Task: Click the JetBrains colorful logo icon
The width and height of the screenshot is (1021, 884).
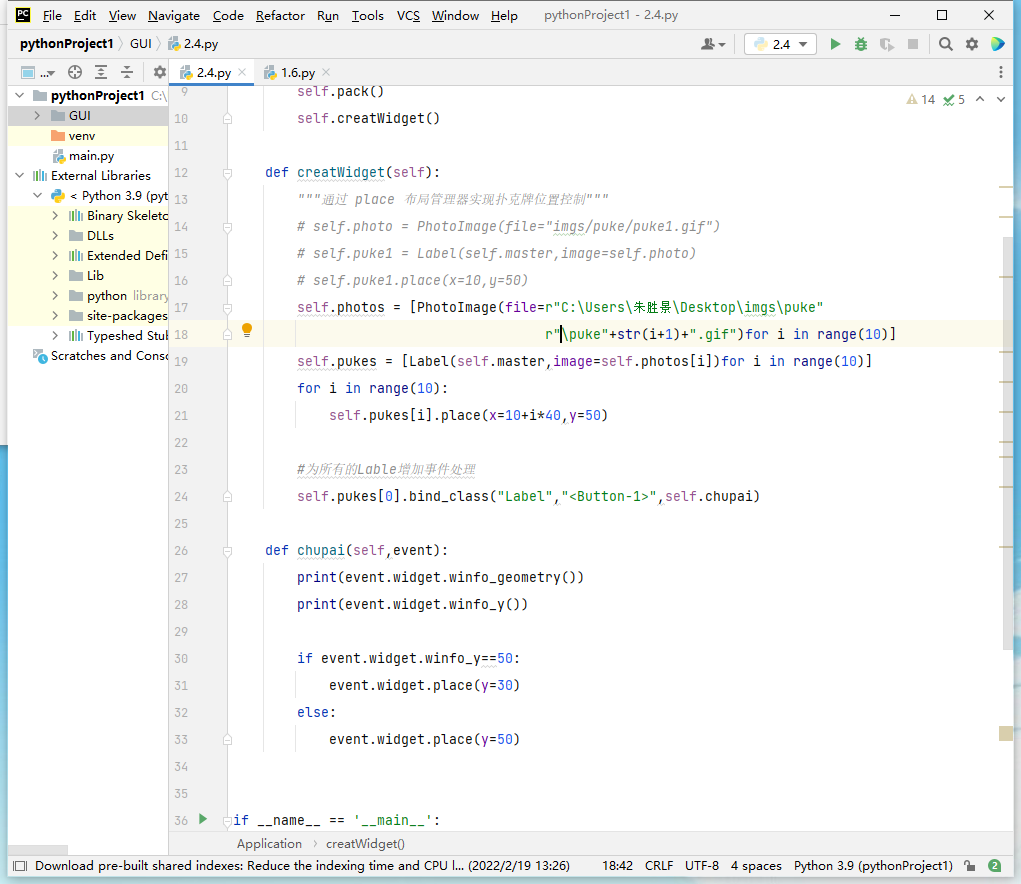Action: coord(998,44)
